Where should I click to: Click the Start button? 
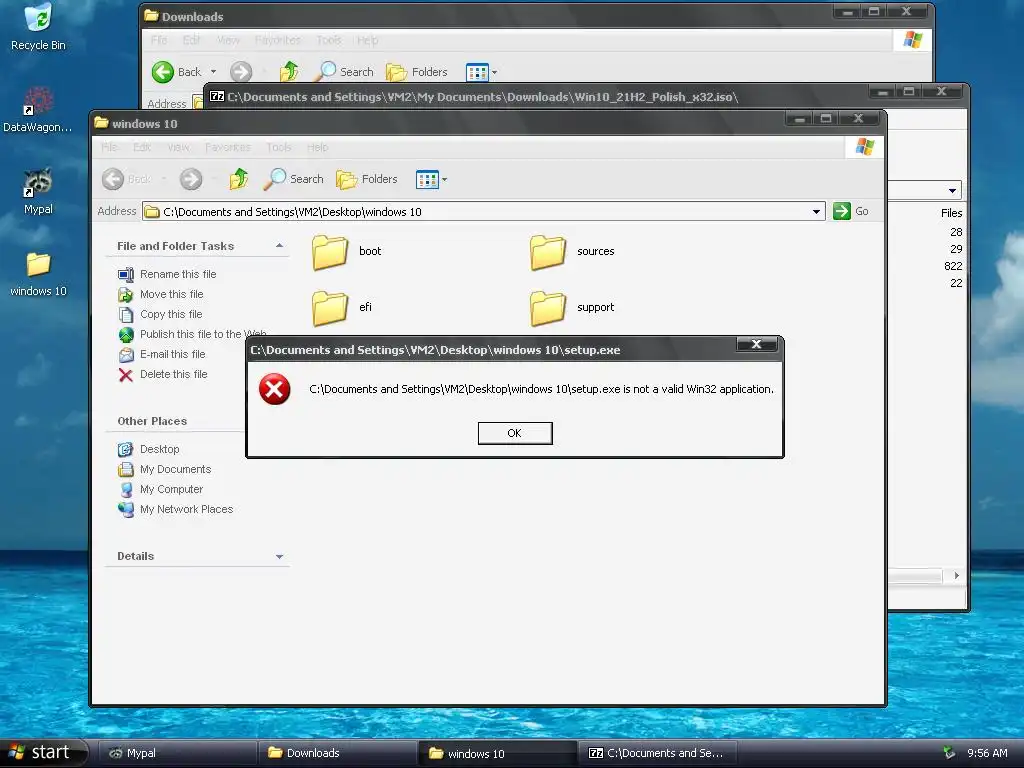pyautogui.click(x=43, y=753)
